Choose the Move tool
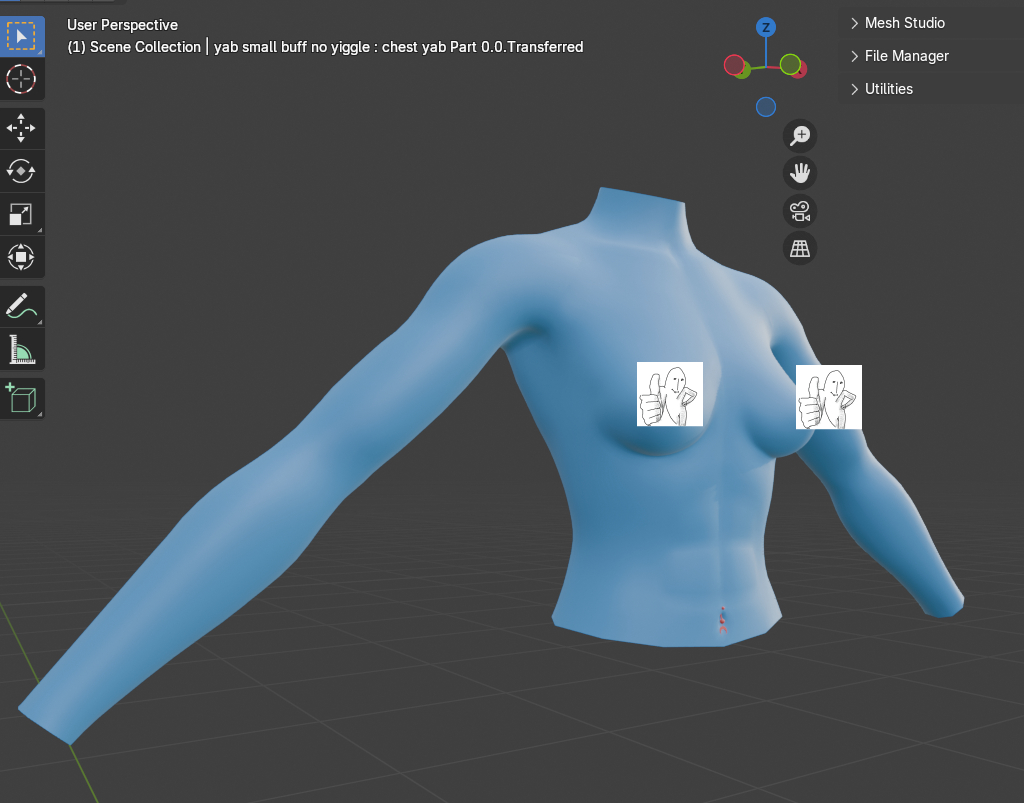 [x=21, y=128]
